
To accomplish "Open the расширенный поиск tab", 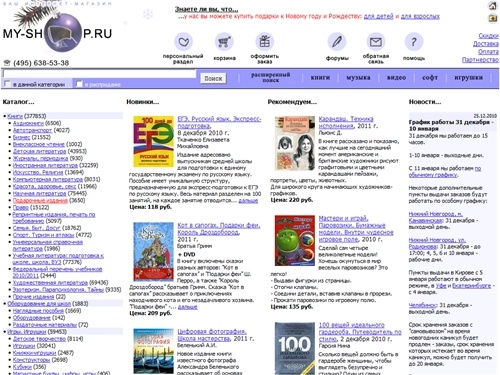I will coord(270,77).
